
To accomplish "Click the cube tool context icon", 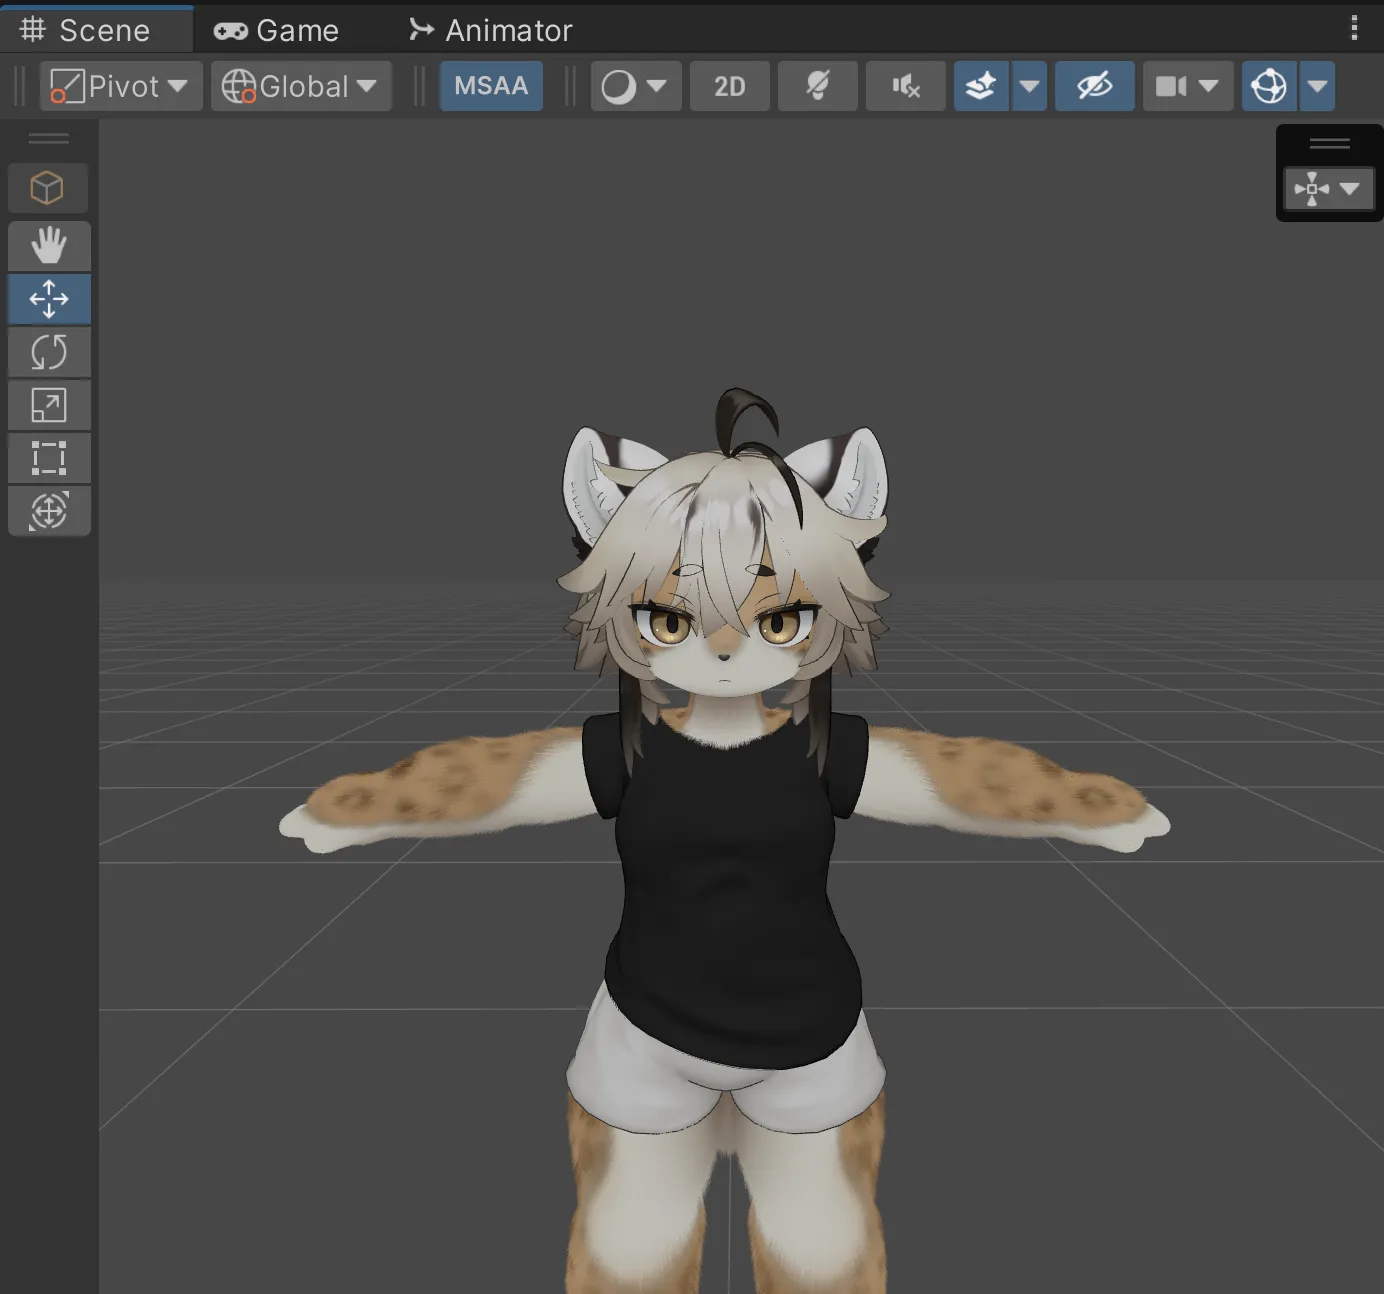I will pyautogui.click(x=48, y=188).
